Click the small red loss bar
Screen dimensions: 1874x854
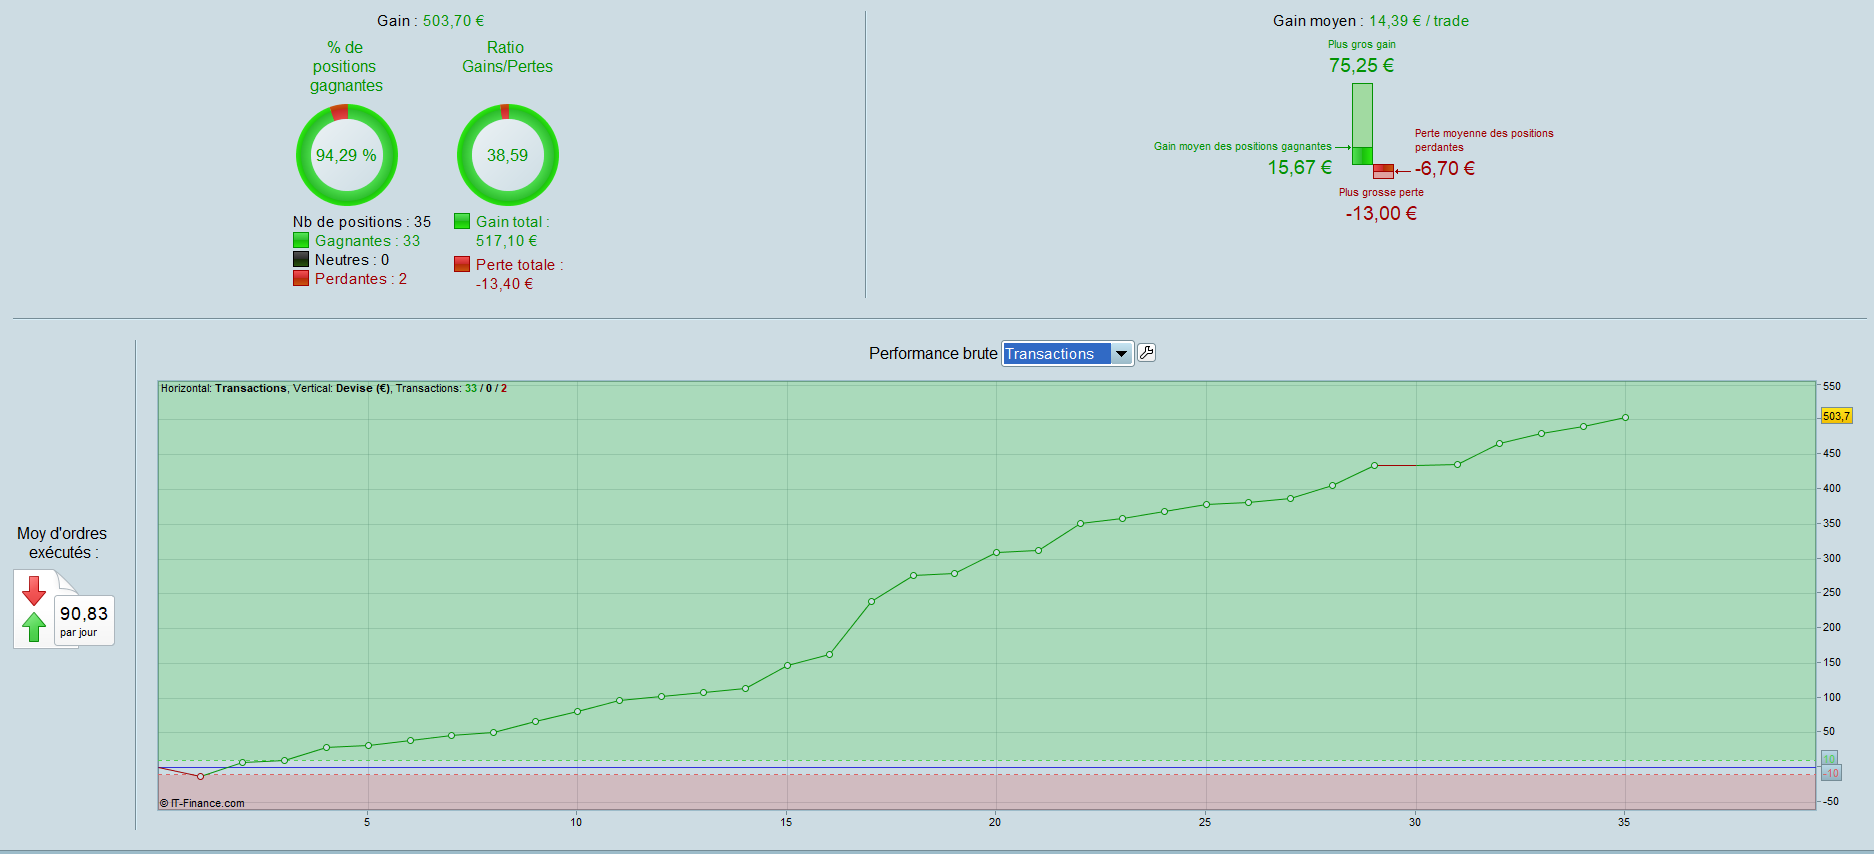click(1383, 171)
